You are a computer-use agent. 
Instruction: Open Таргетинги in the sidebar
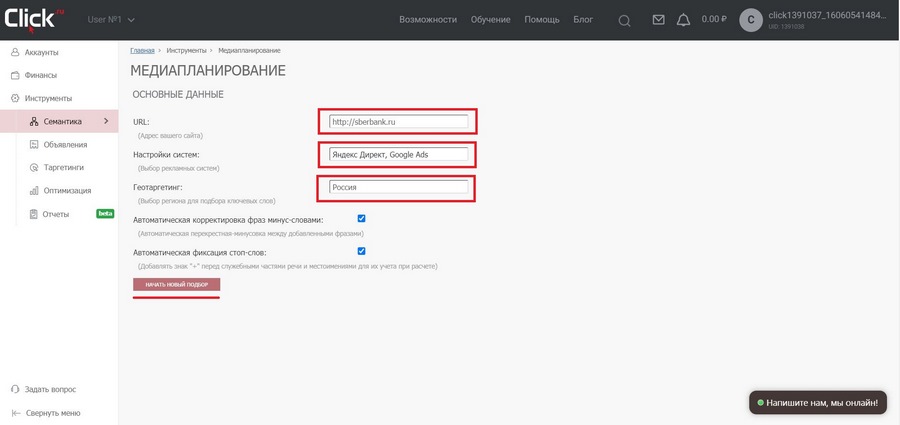pyautogui.click(x=63, y=168)
